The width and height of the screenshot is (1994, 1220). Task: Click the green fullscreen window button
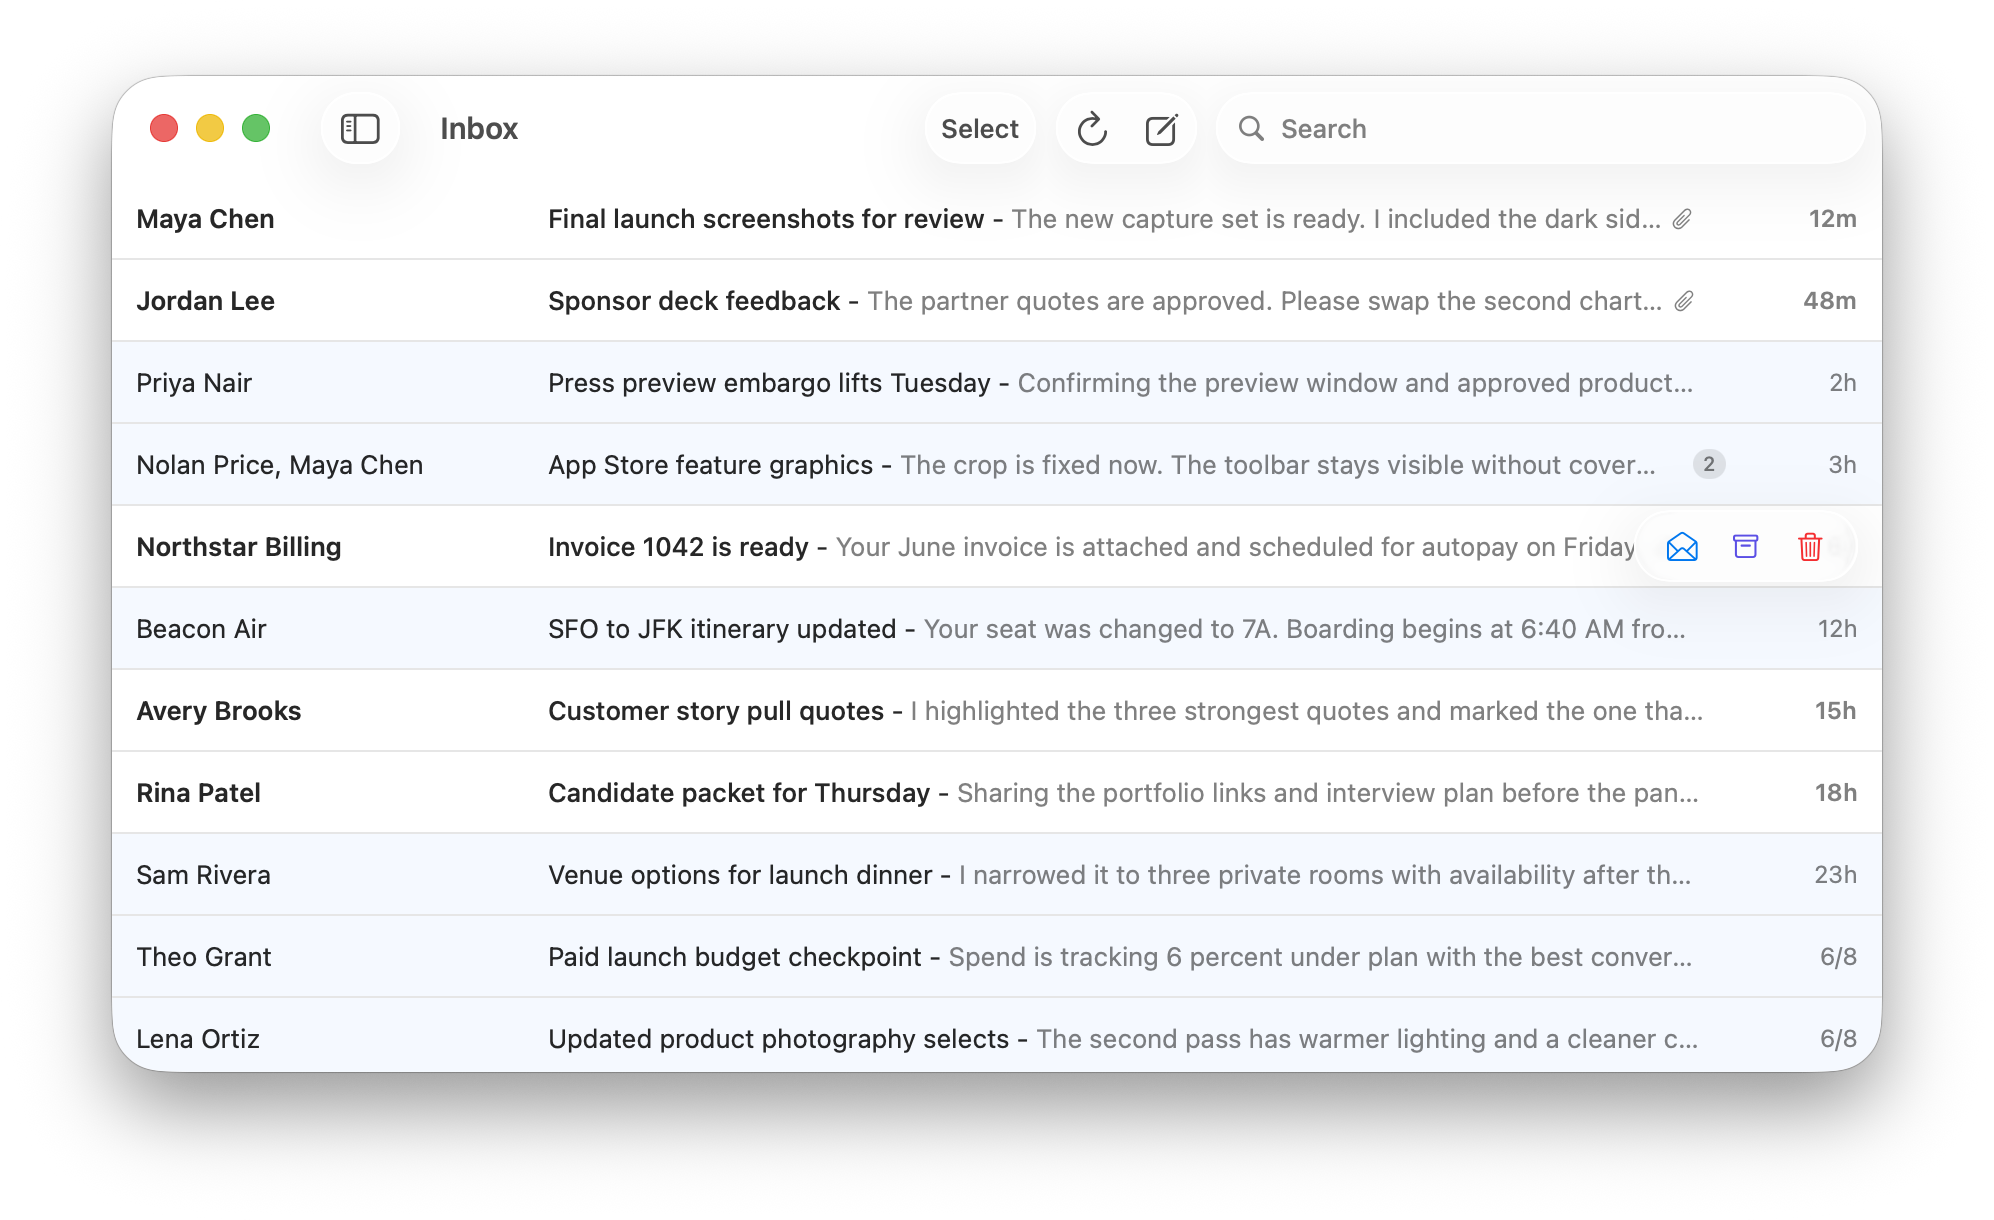256,129
